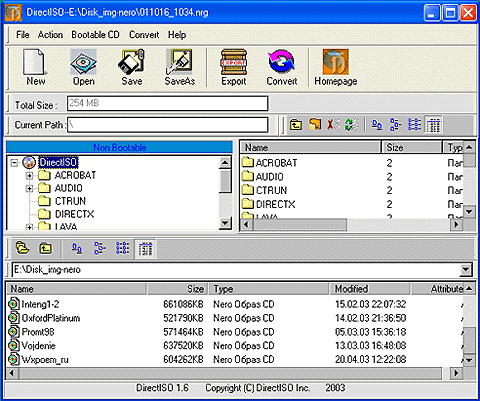Open the Convert menu

pyautogui.click(x=144, y=35)
